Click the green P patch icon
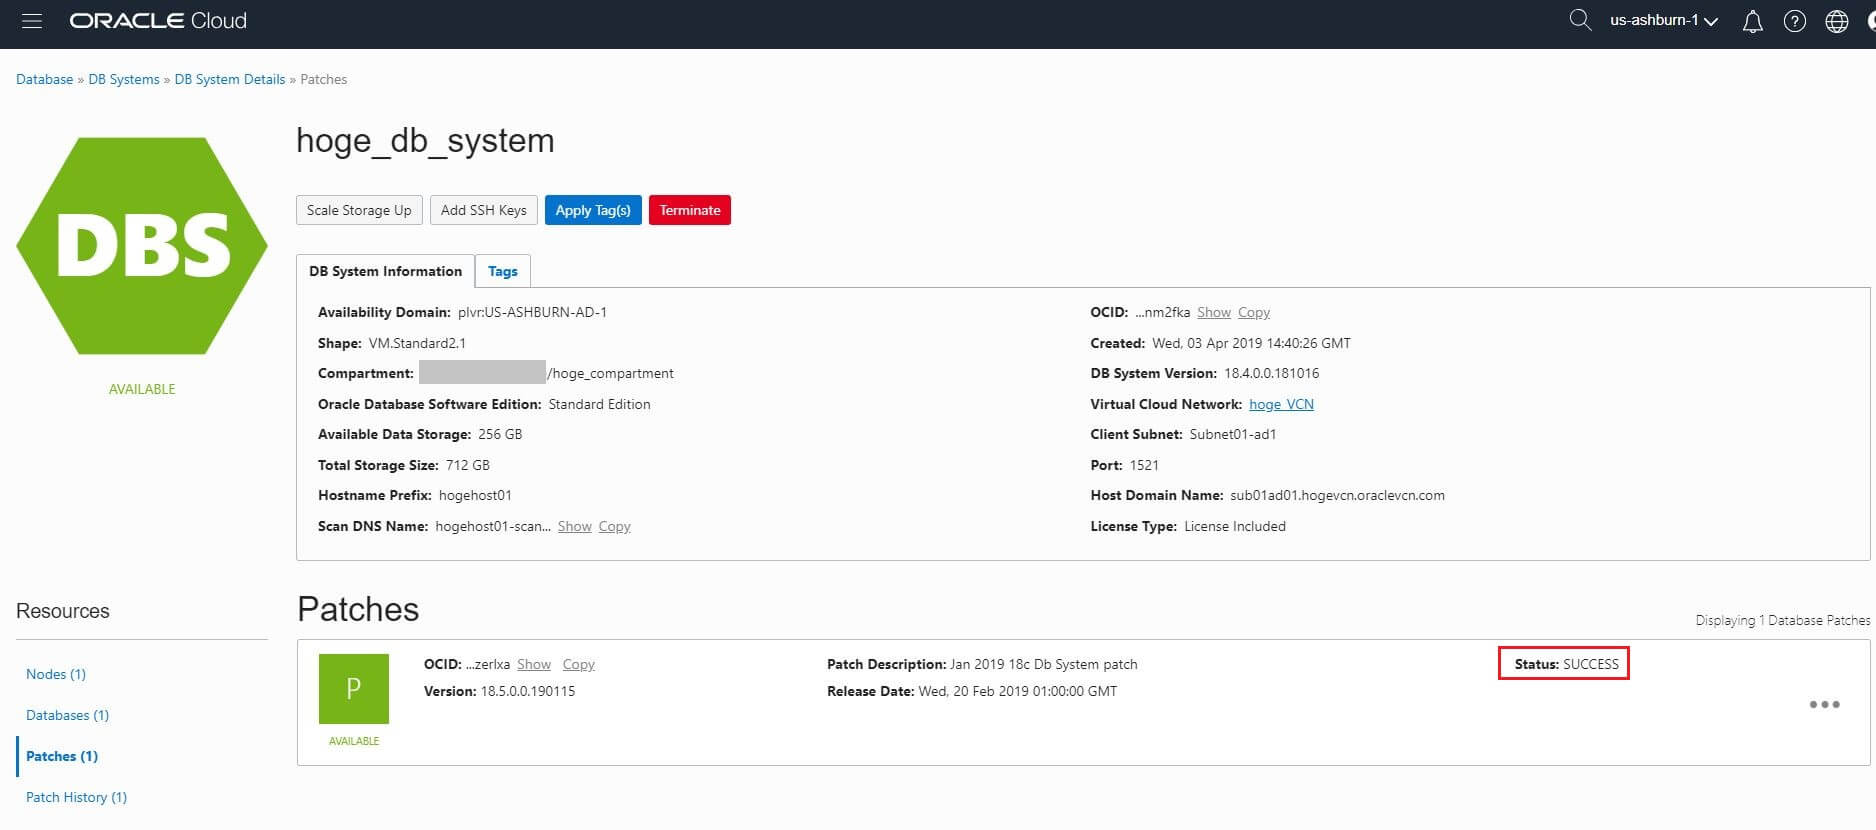 click(354, 689)
